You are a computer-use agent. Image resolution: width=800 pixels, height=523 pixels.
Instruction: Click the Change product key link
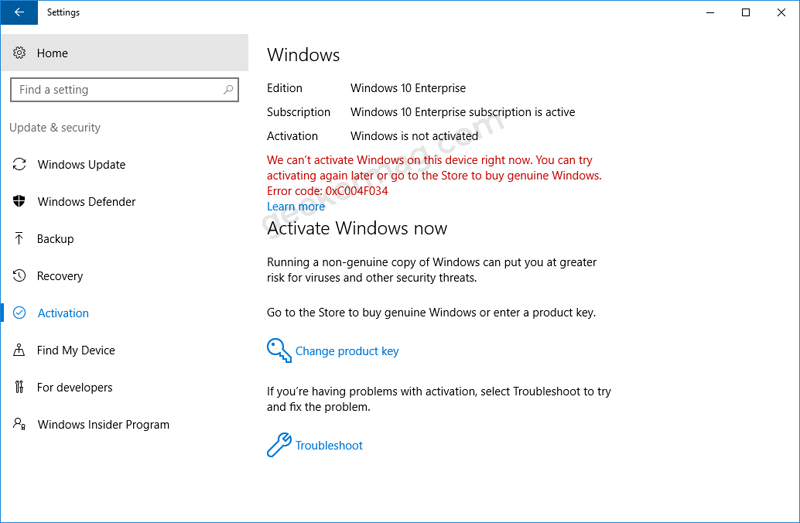pyautogui.click(x=347, y=351)
